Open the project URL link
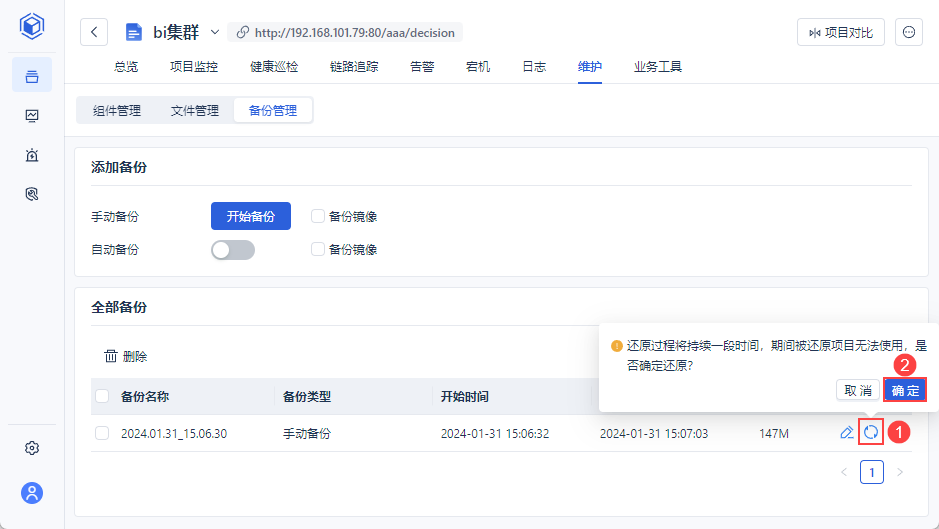The image size is (939, 529). click(354, 33)
